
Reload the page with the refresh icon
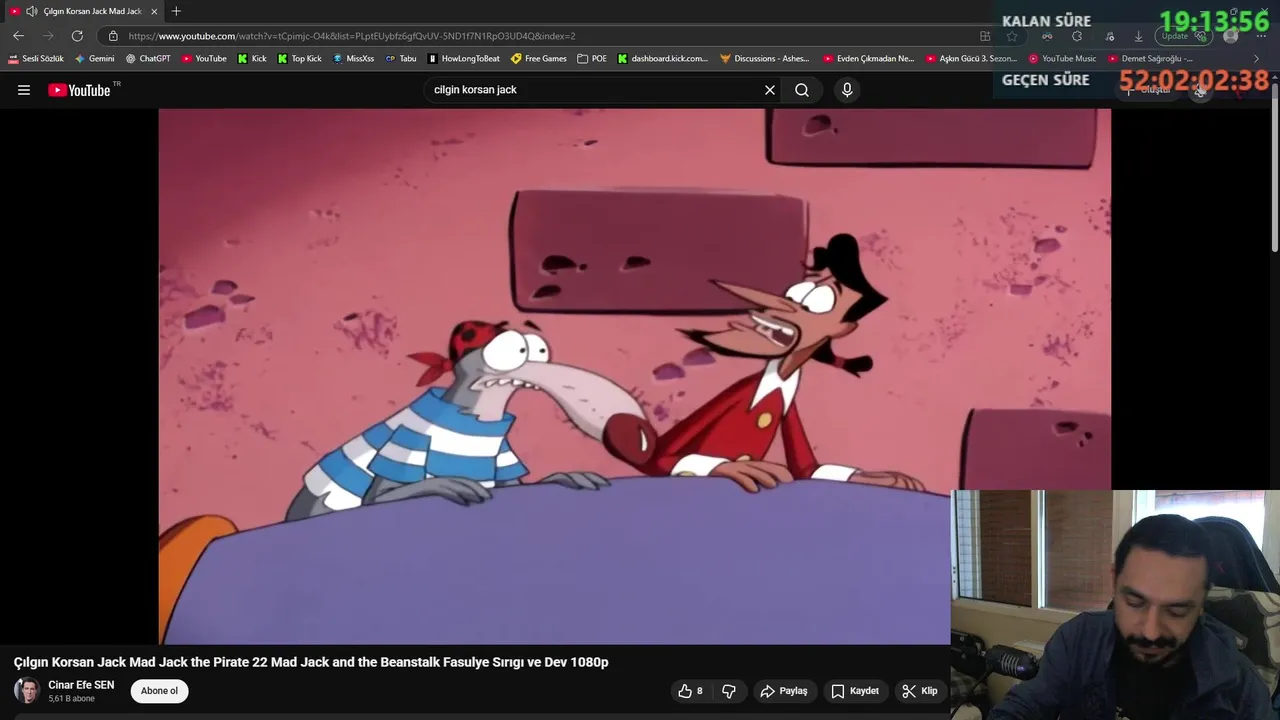77,36
